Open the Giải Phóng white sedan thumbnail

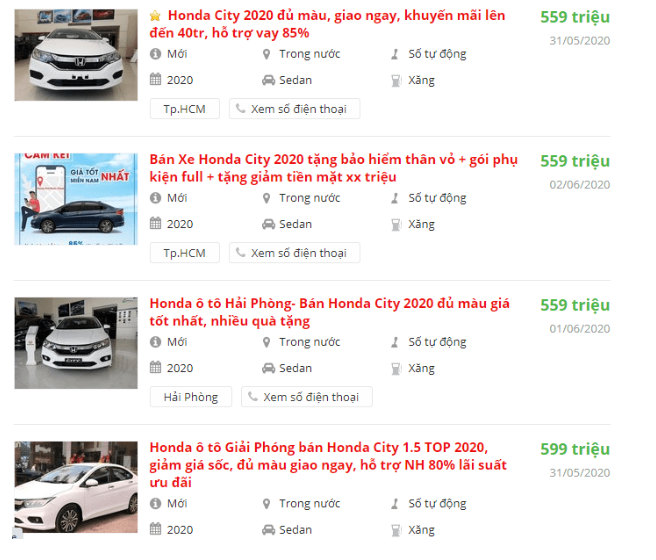tap(76, 487)
